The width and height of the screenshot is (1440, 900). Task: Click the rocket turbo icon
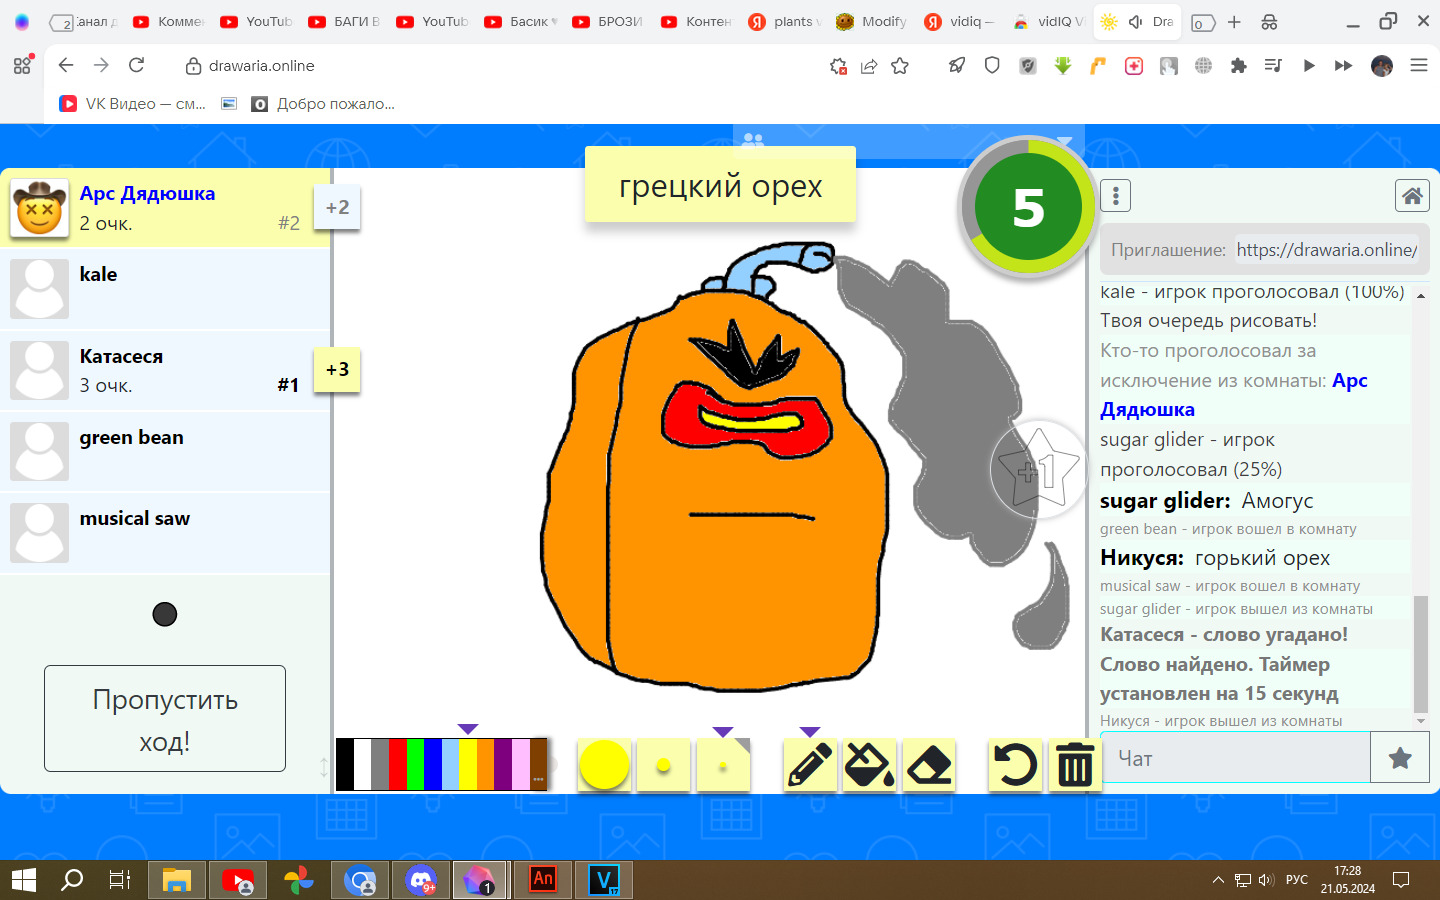click(x=957, y=66)
